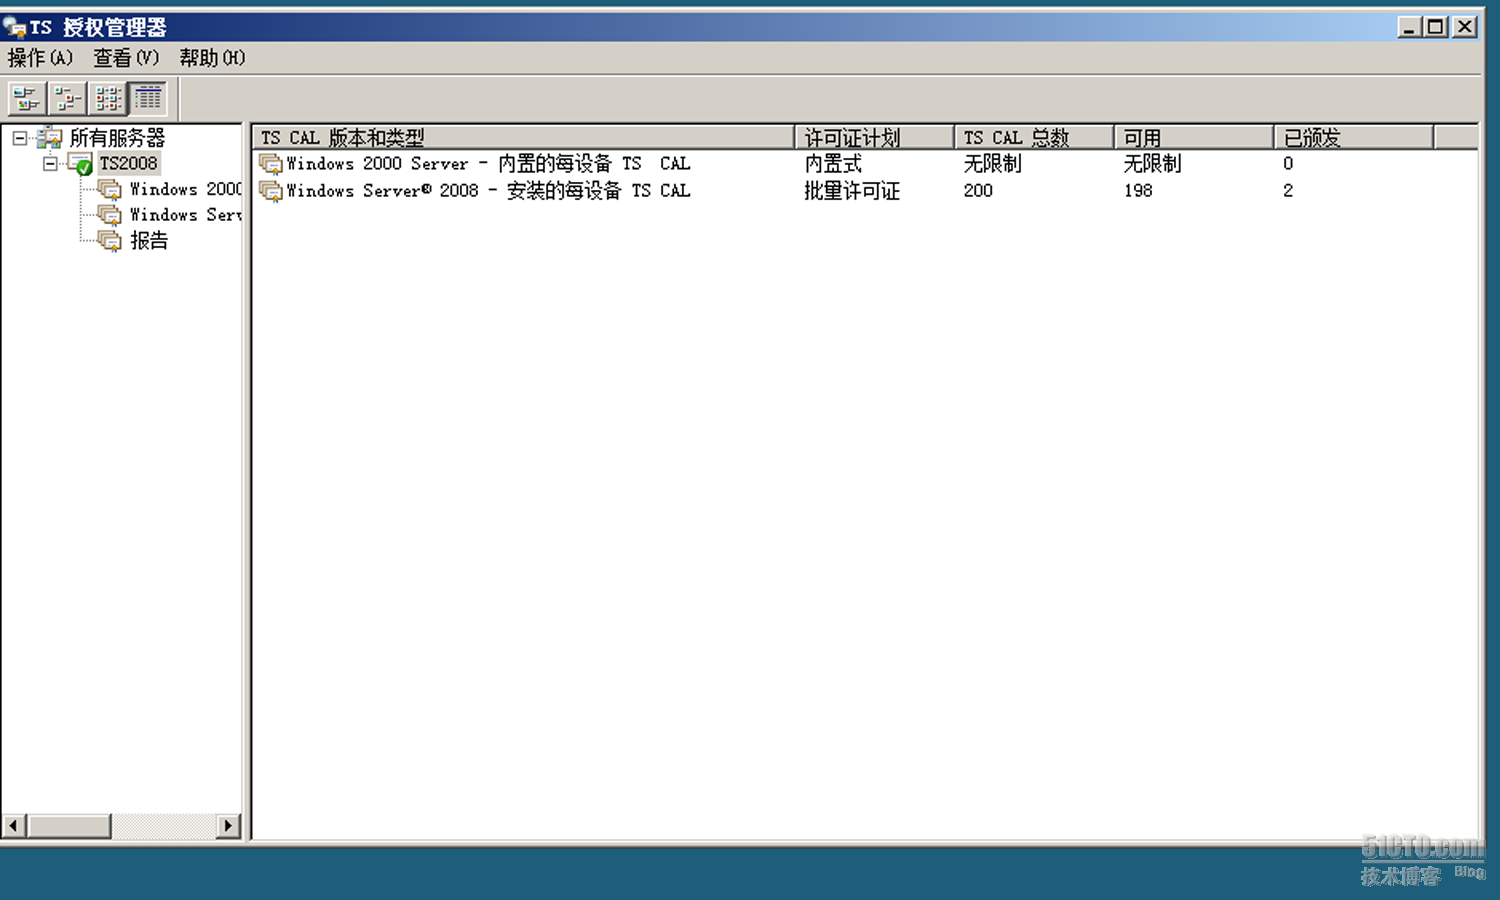Click total CAL value 200
Image resolution: width=1500 pixels, height=900 pixels.
[978, 191]
